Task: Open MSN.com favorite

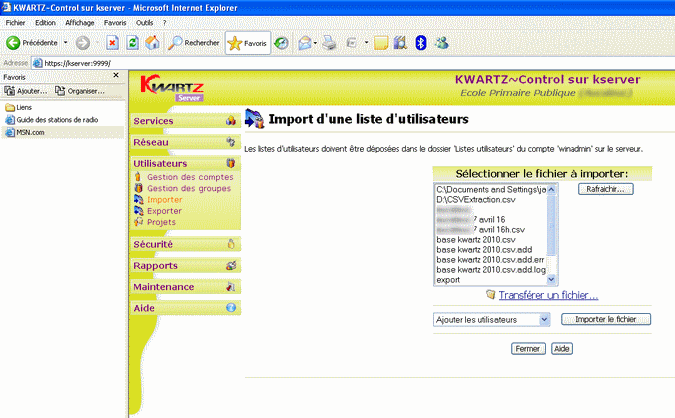Action: 25,133
